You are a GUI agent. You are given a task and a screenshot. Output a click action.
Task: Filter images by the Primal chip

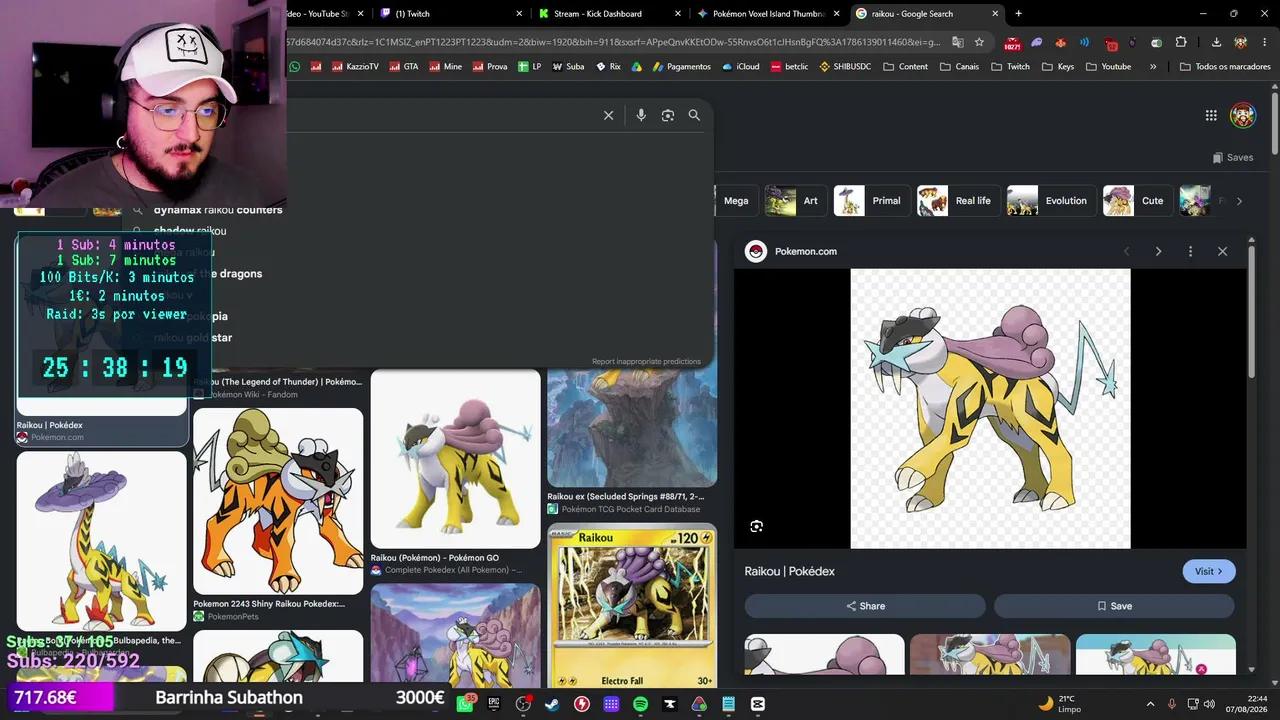click(872, 201)
